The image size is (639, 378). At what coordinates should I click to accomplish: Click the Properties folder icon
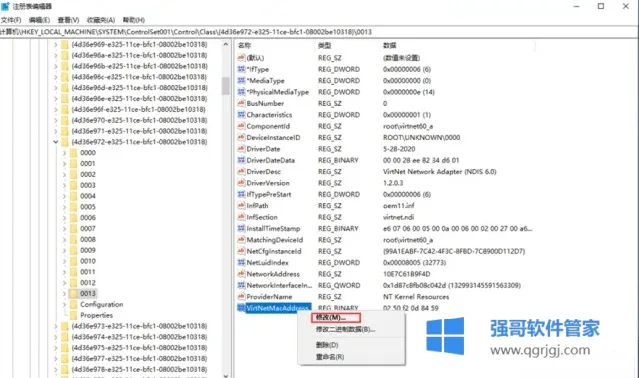pyautogui.click(x=73, y=315)
